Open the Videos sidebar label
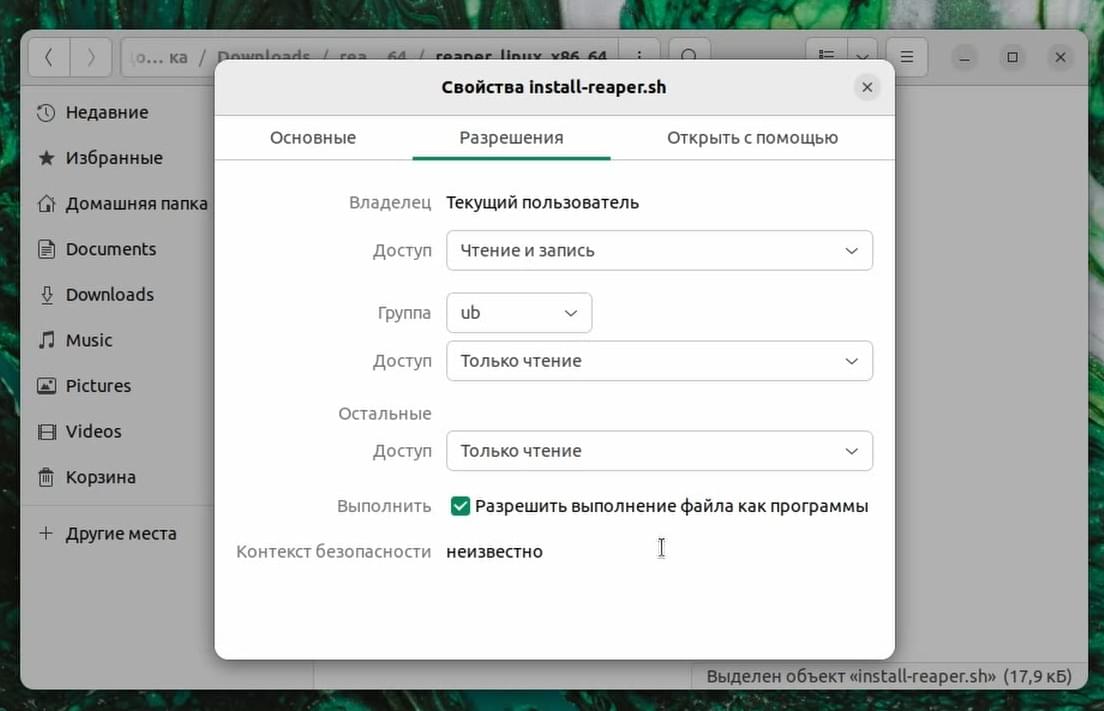 coord(94,432)
